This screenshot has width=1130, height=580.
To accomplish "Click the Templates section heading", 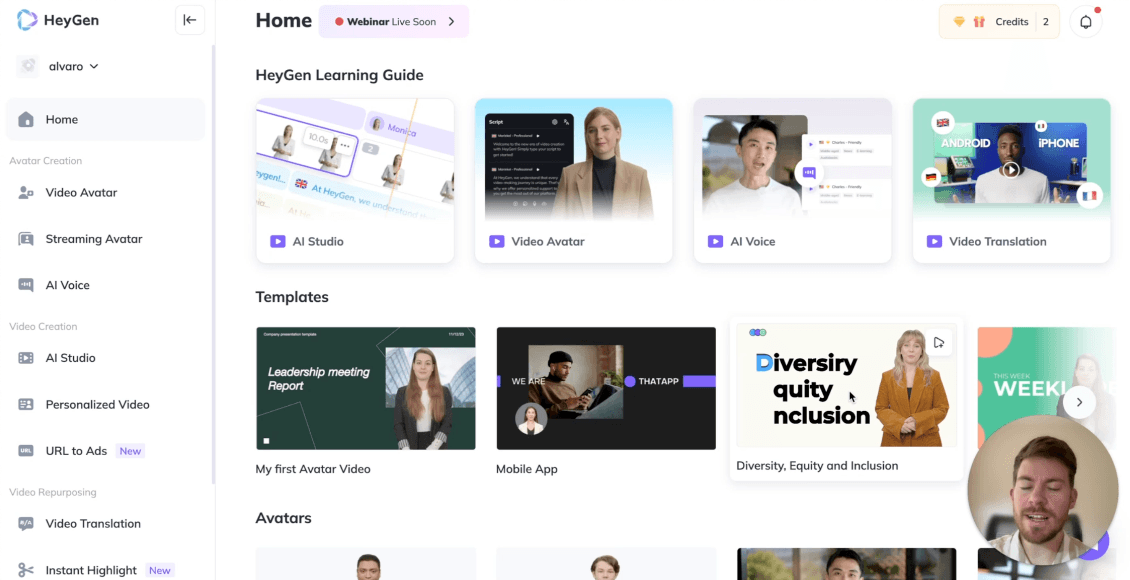I will tap(292, 297).
